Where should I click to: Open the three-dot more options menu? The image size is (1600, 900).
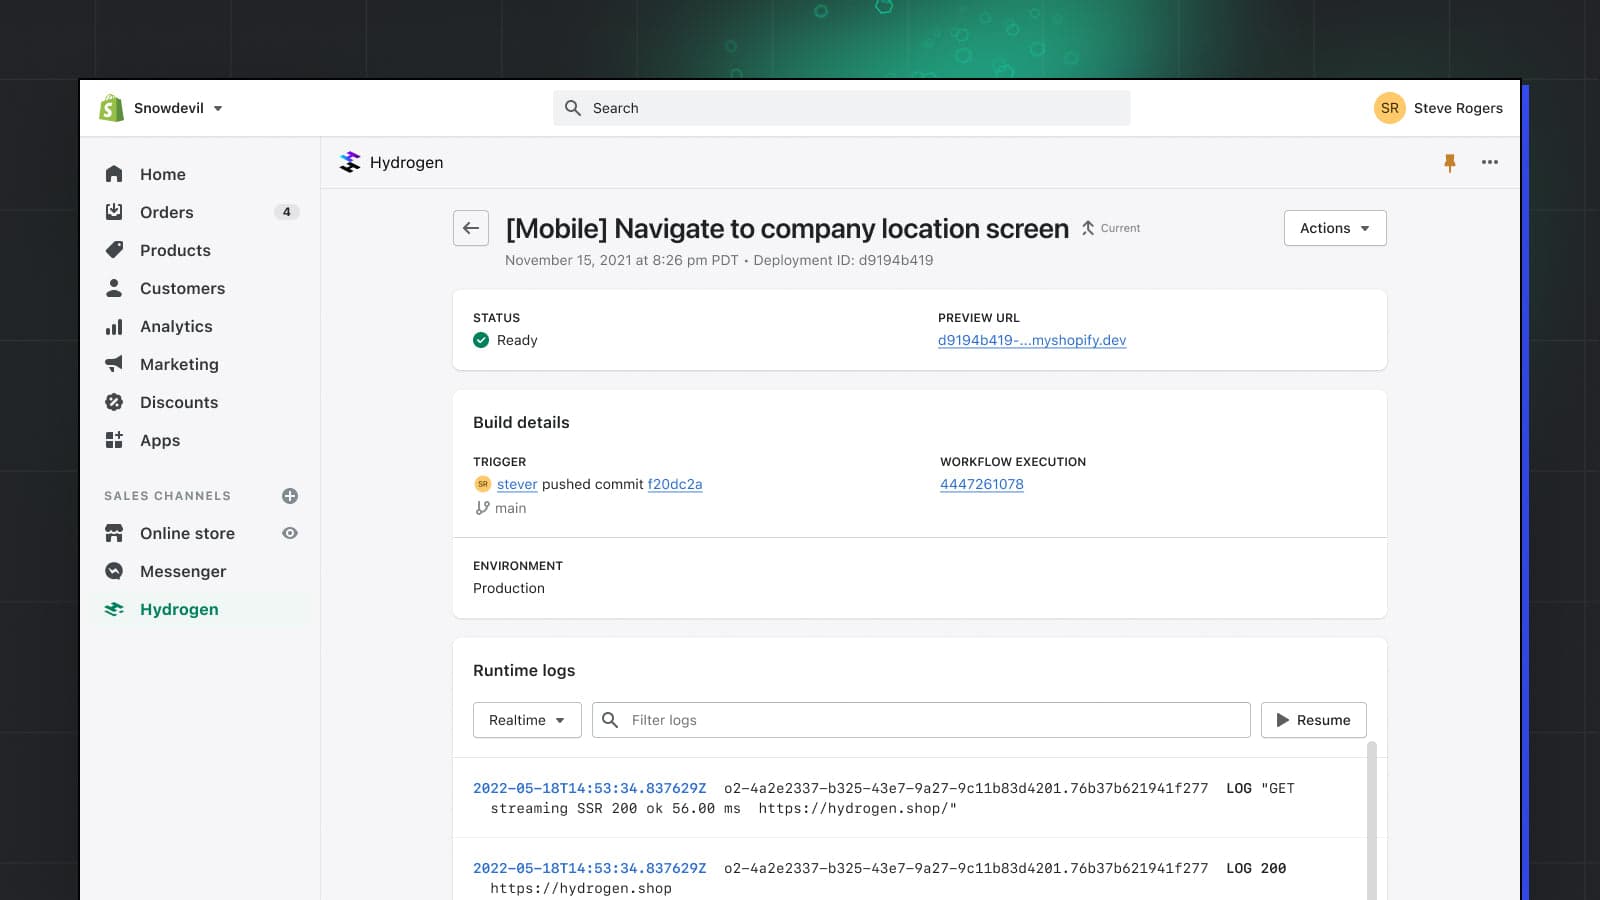tap(1490, 162)
